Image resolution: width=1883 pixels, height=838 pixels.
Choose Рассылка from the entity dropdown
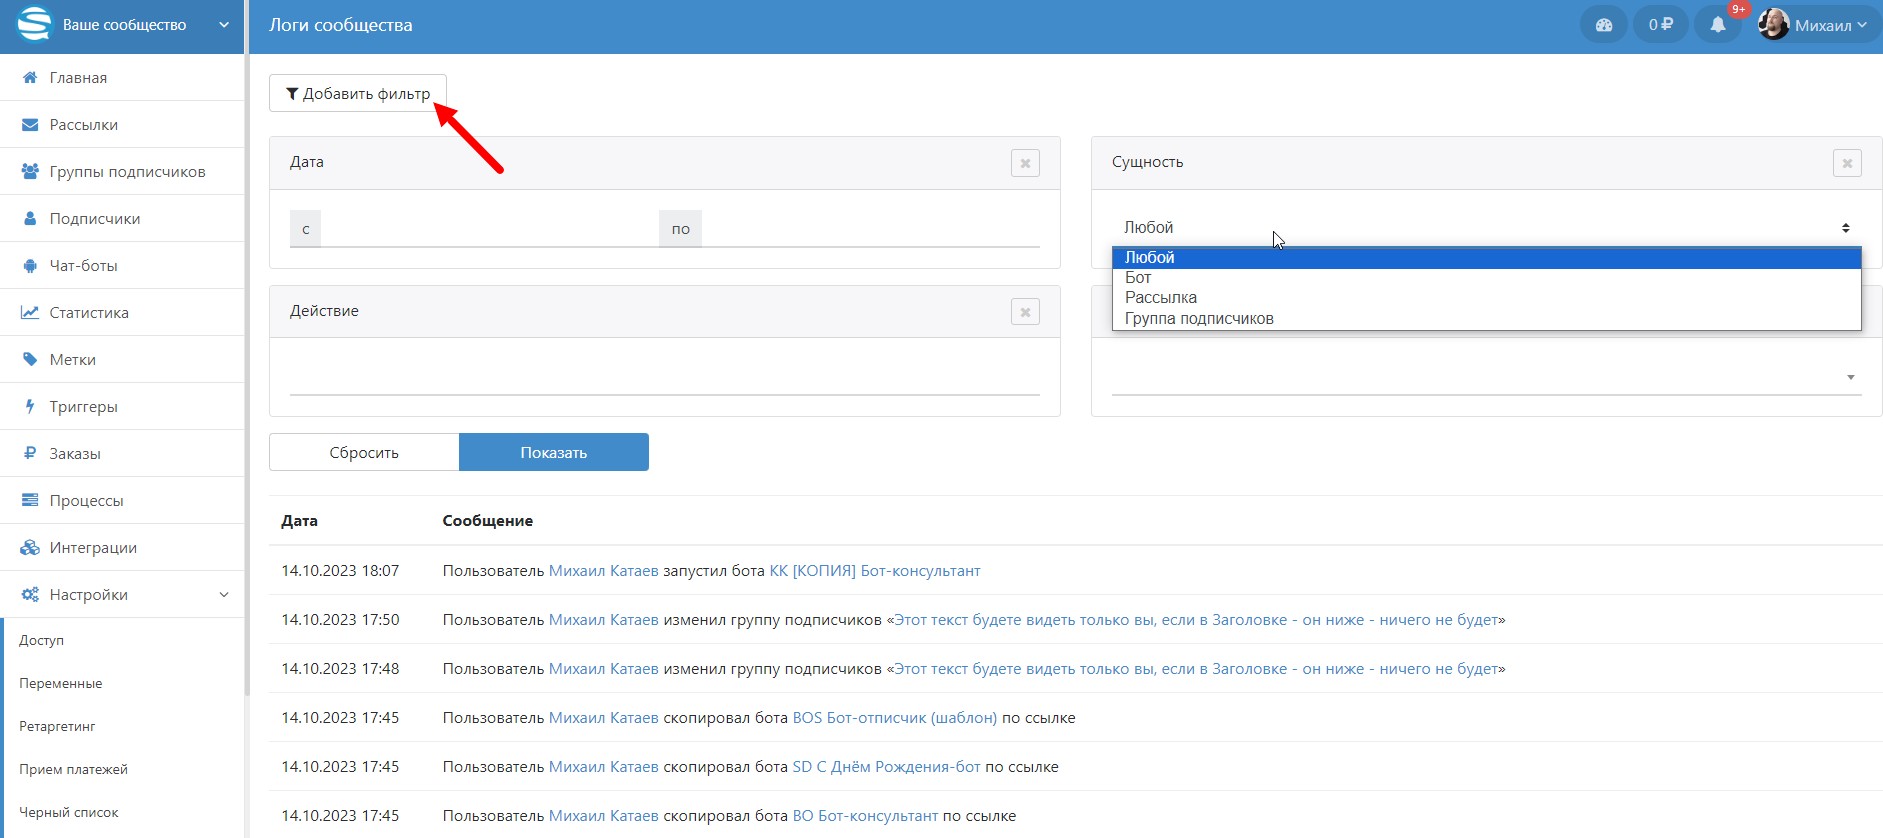point(1160,298)
